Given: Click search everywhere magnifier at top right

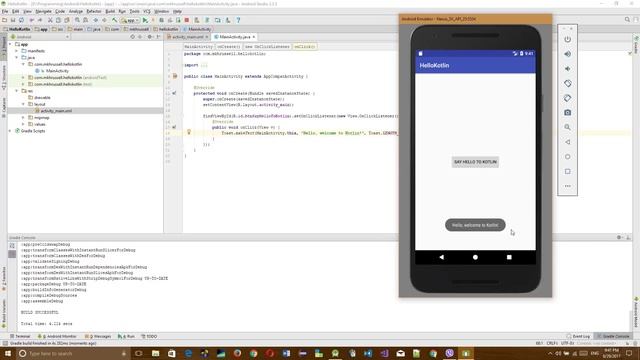Looking at the screenshot, I should tap(627, 20).
